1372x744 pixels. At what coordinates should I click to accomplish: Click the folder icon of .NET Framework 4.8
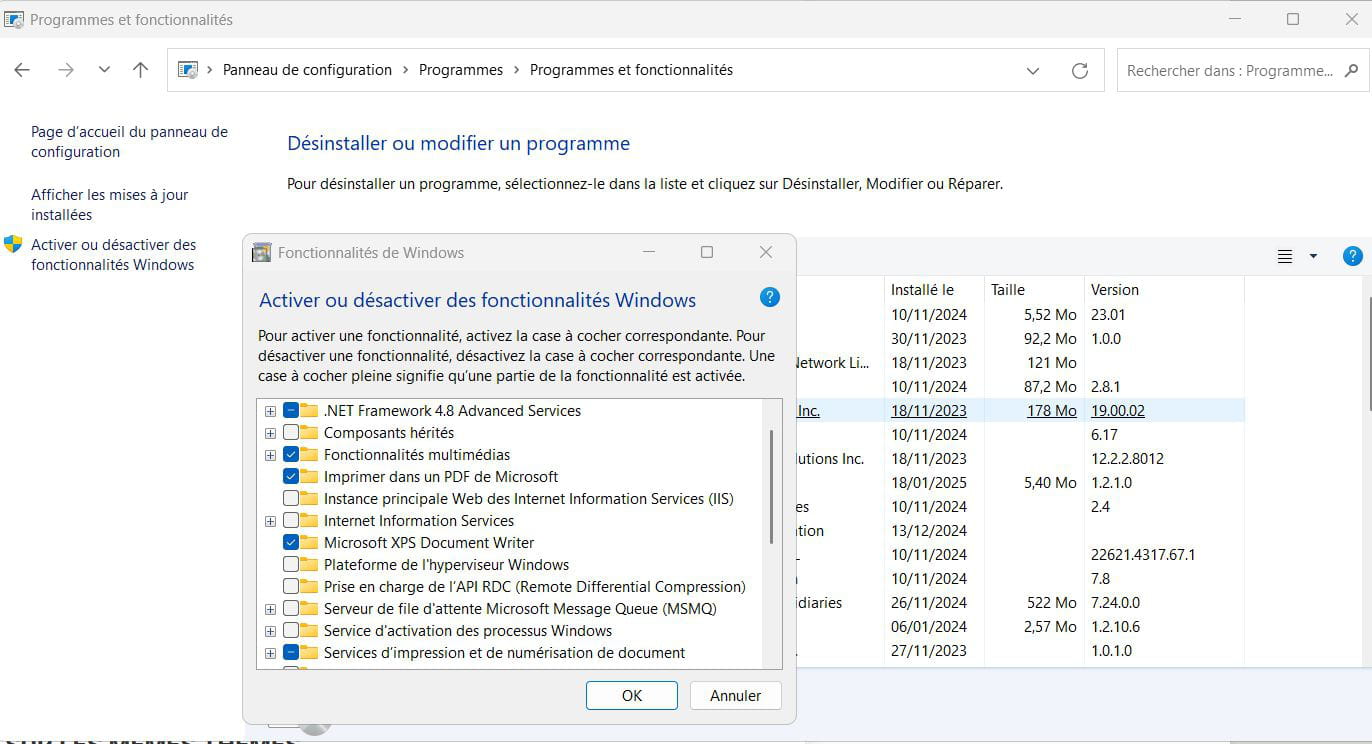coord(309,411)
